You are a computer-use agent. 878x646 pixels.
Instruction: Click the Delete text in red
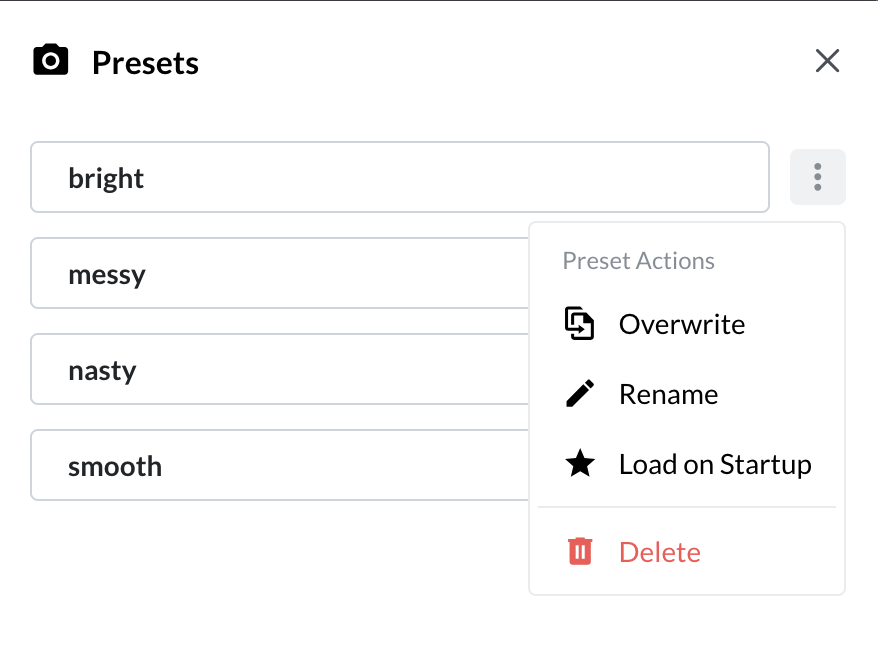(x=660, y=552)
